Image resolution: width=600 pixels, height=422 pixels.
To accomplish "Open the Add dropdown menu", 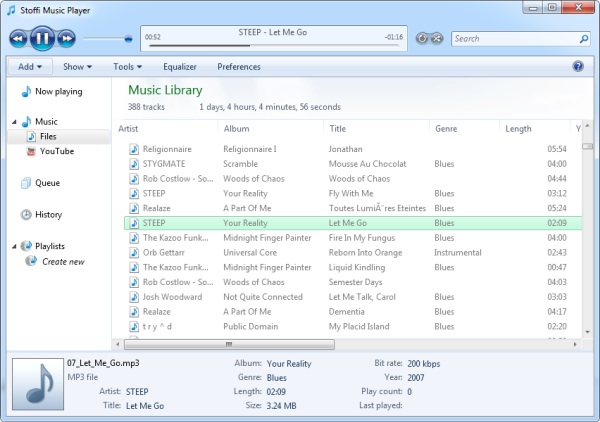I will [x=30, y=67].
